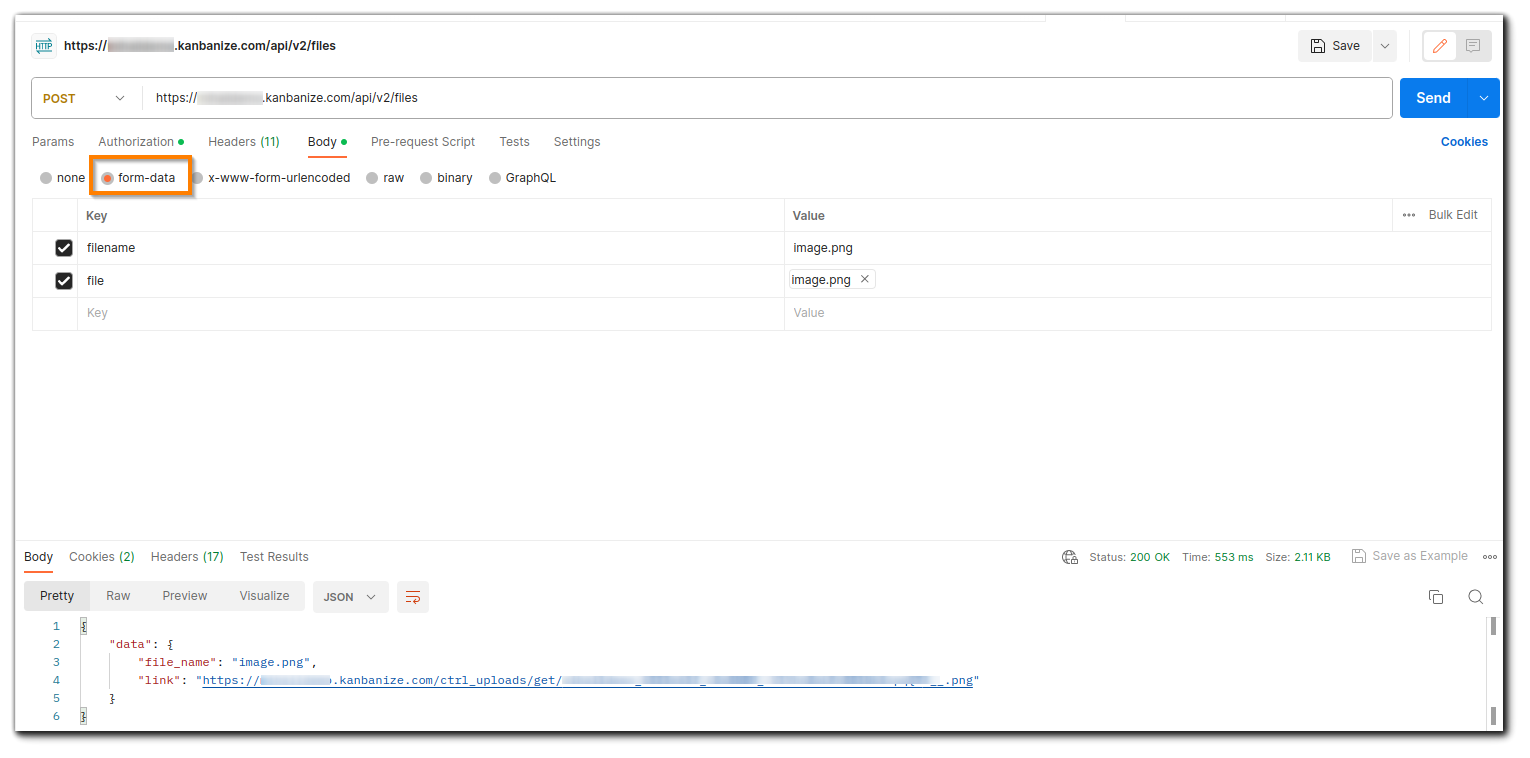Click the "file_name" line in response
The width and height of the screenshot is (1530, 758).
227,662
